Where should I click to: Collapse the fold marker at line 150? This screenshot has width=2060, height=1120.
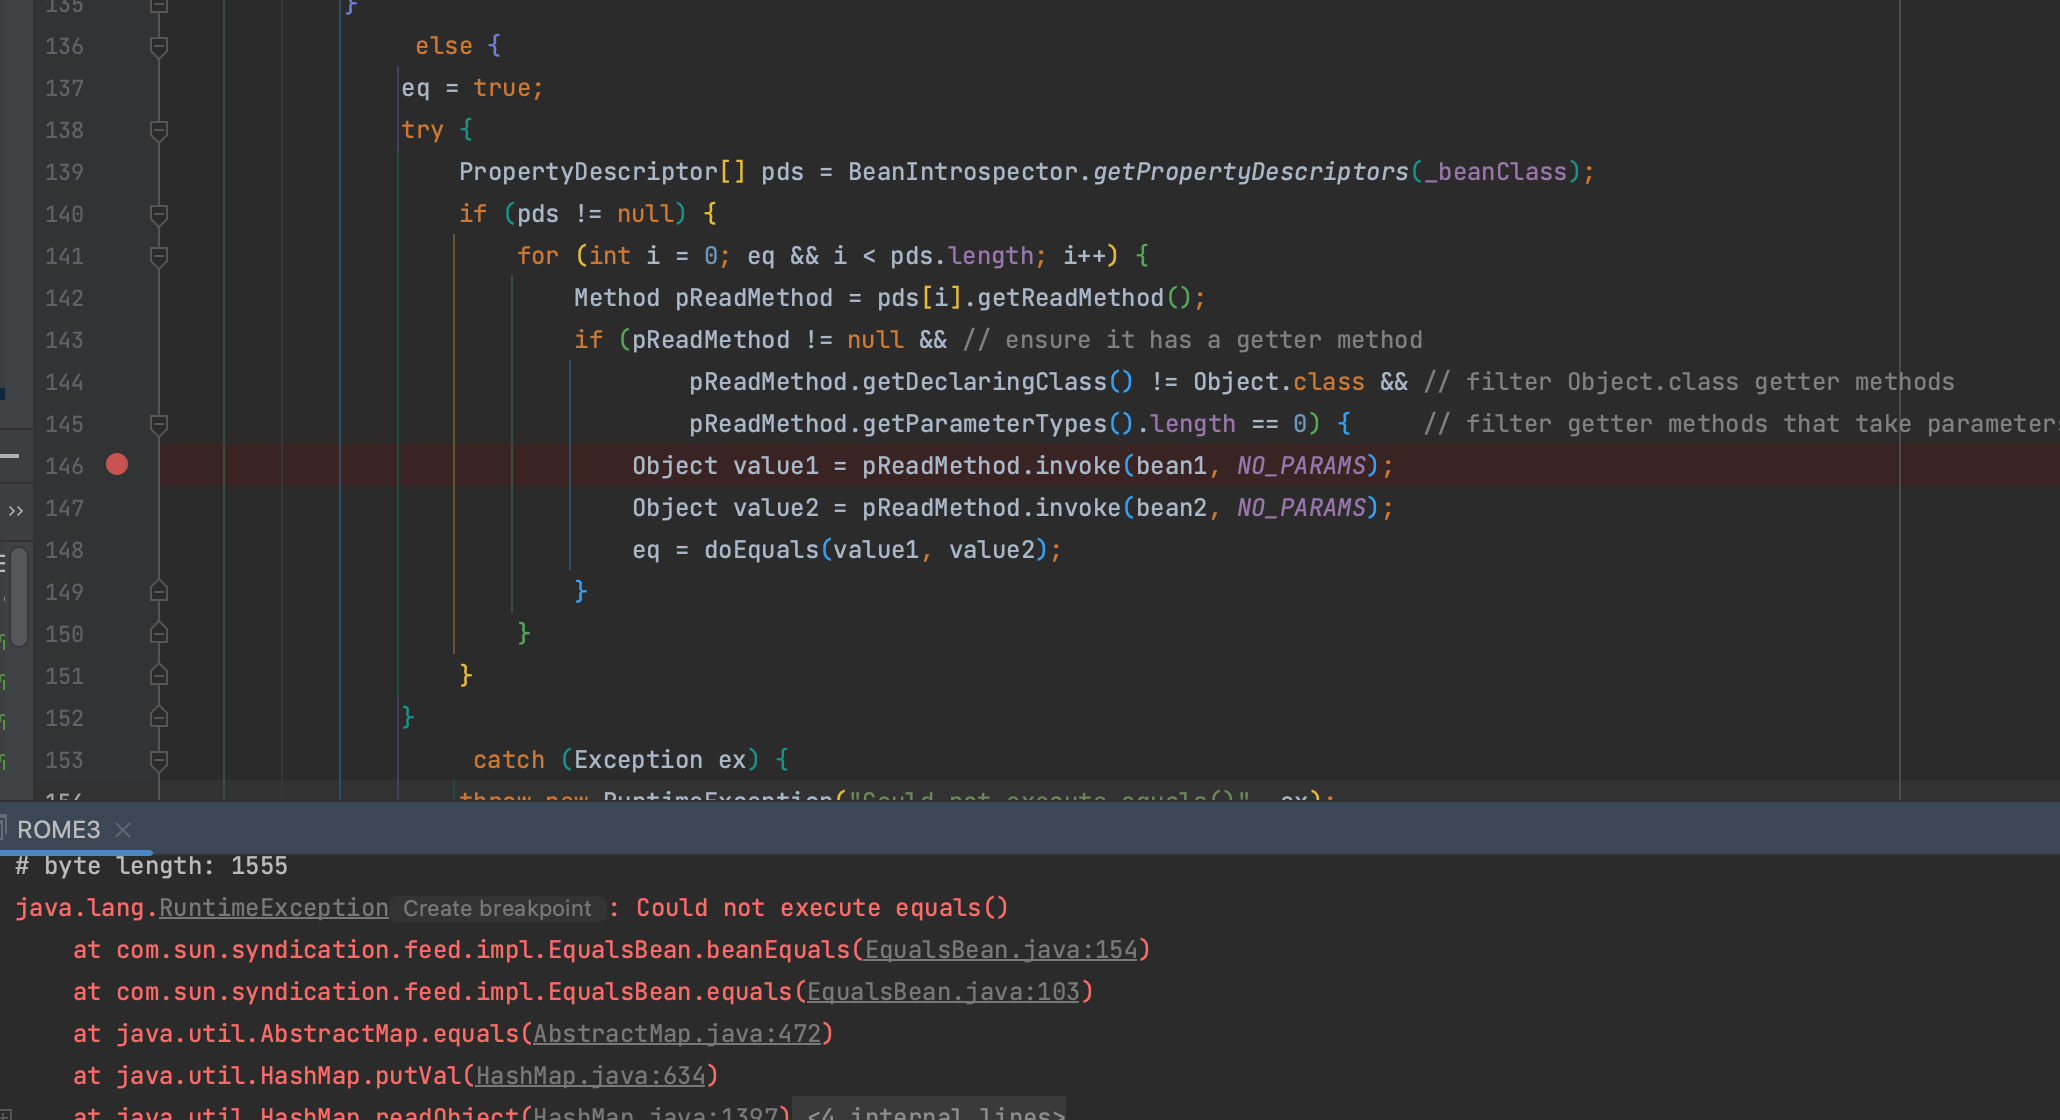[158, 634]
